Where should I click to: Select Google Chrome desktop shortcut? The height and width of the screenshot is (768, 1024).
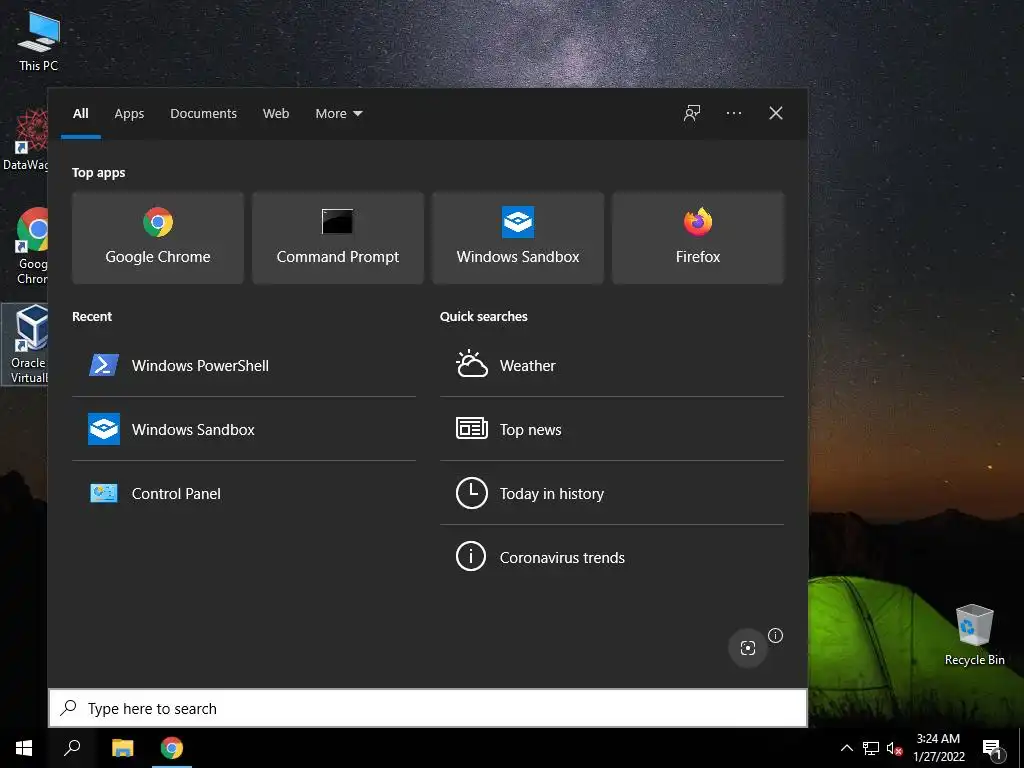[x=31, y=246]
